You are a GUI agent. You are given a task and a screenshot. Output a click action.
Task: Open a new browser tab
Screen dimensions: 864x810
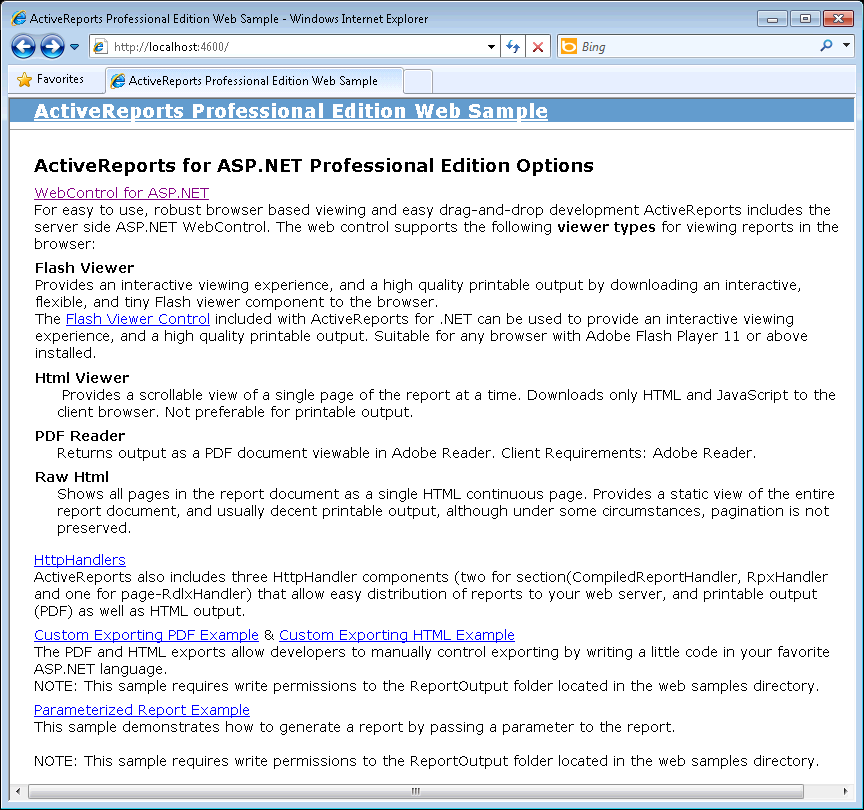click(x=417, y=79)
